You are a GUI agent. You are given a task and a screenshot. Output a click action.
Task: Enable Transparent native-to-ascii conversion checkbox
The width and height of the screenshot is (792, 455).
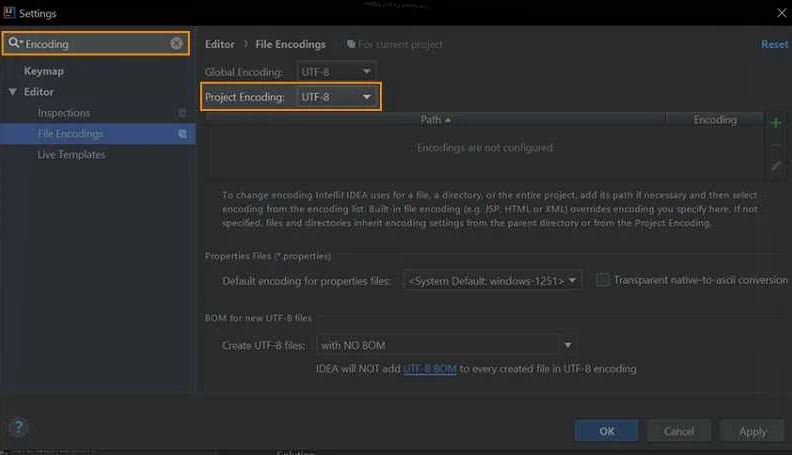(603, 280)
